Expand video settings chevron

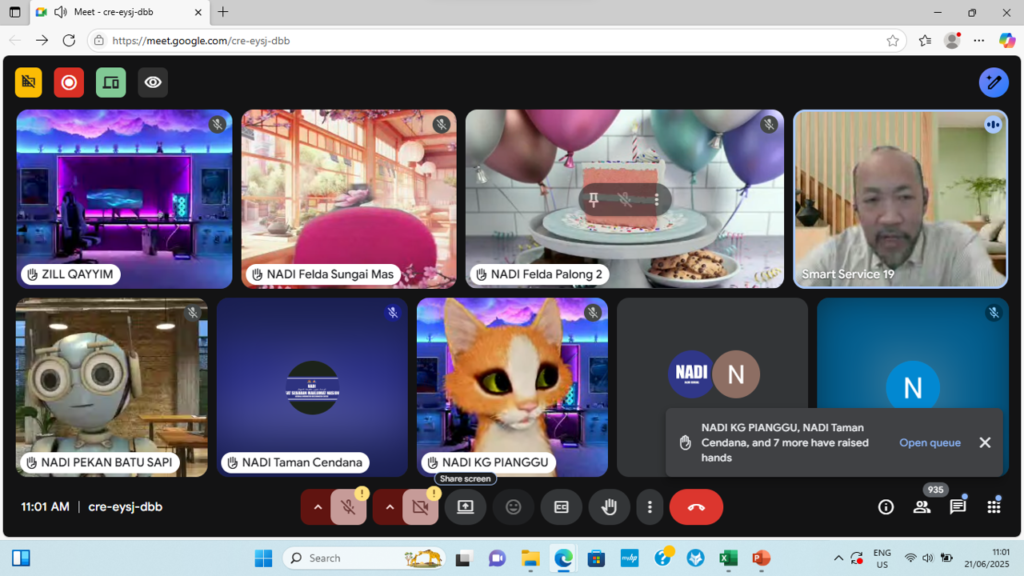[x=389, y=507]
